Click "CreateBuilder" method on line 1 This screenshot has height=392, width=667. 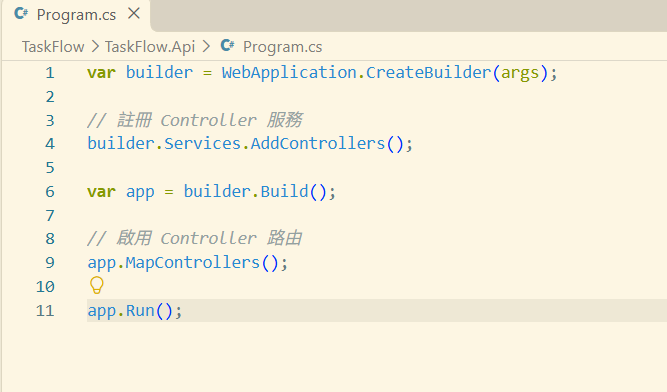pos(428,73)
